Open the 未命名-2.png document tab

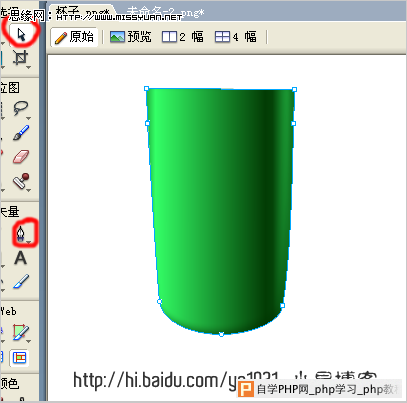165,13
